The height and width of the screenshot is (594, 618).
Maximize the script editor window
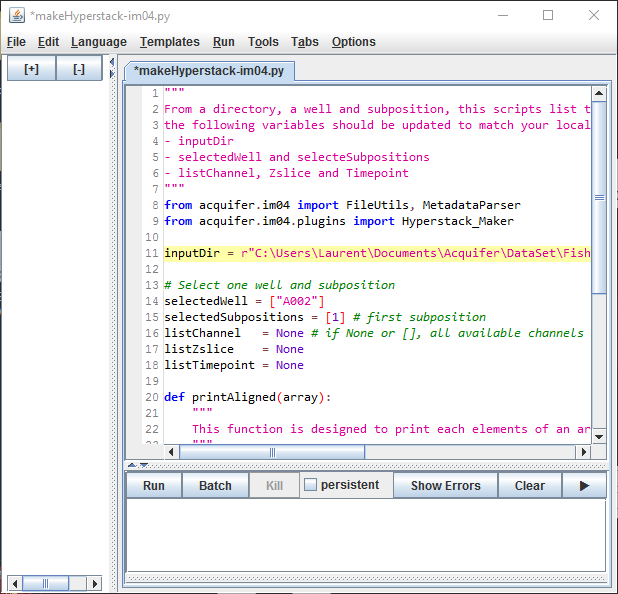[548, 15]
